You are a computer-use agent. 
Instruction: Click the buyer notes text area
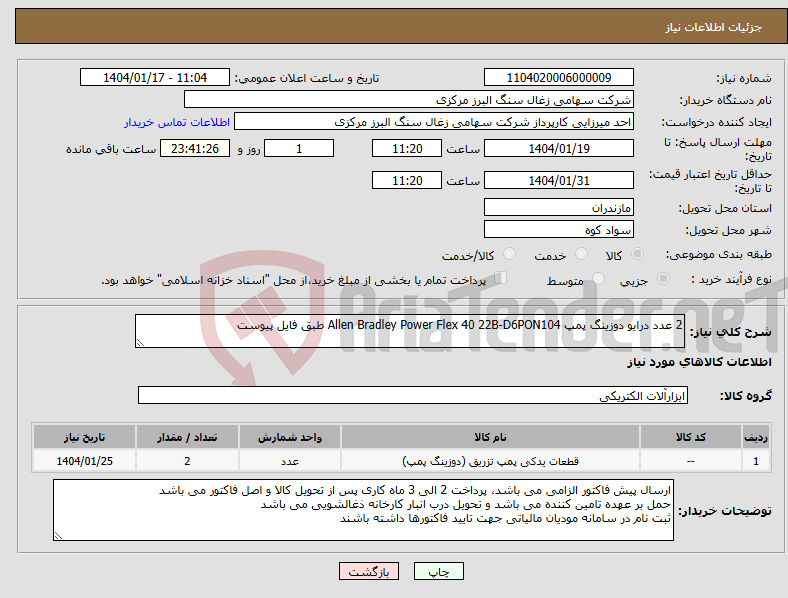point(363,510)
